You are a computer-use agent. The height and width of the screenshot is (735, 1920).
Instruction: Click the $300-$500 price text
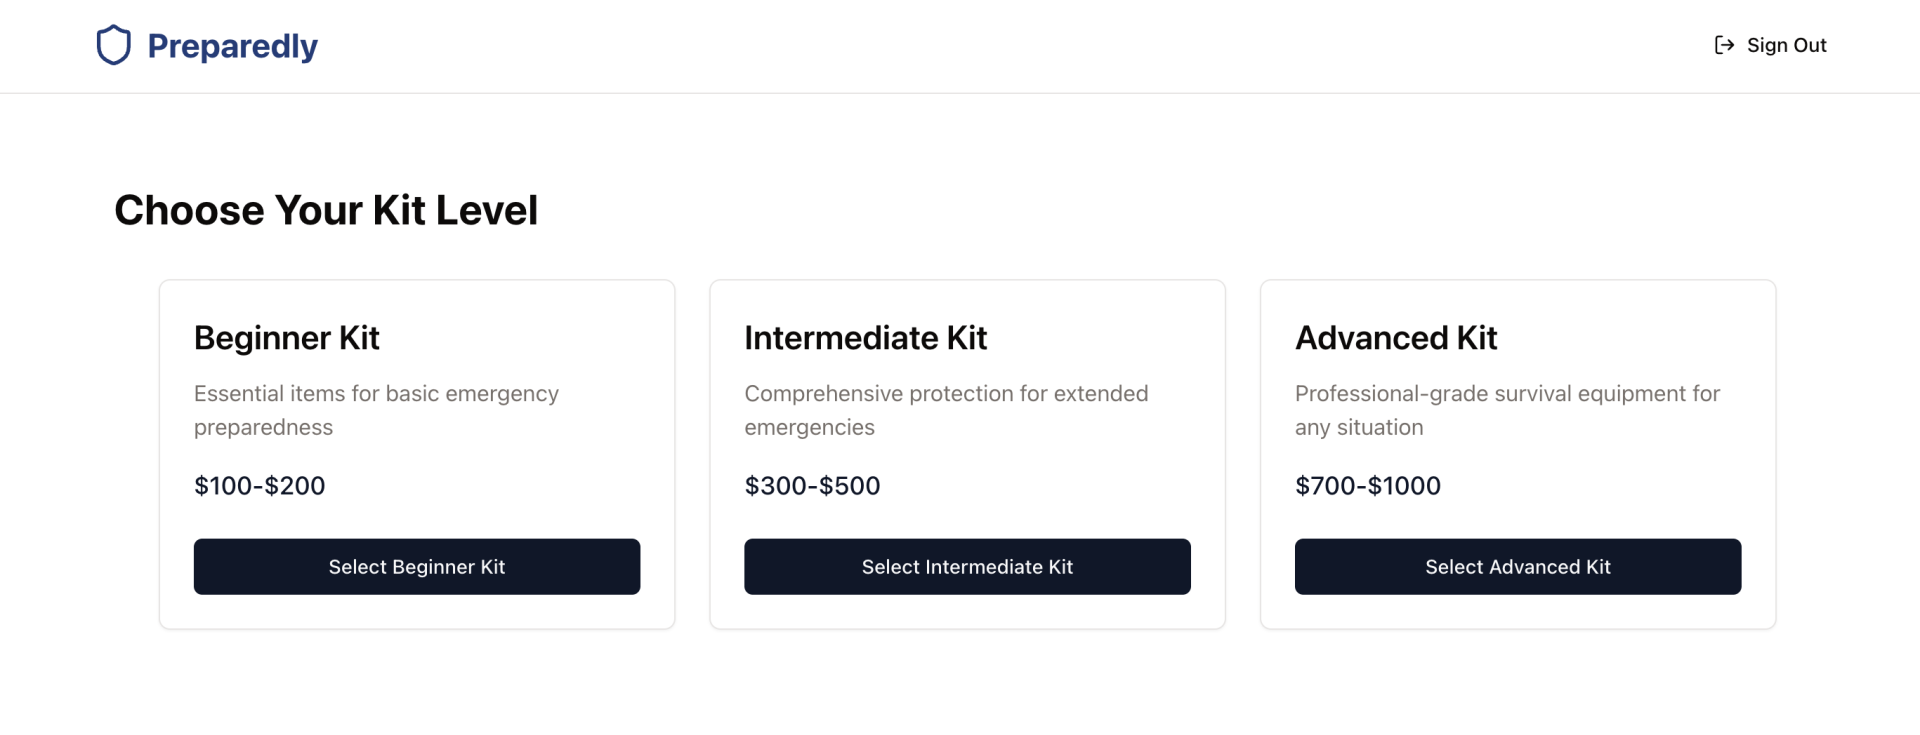[x=812, y=486]
